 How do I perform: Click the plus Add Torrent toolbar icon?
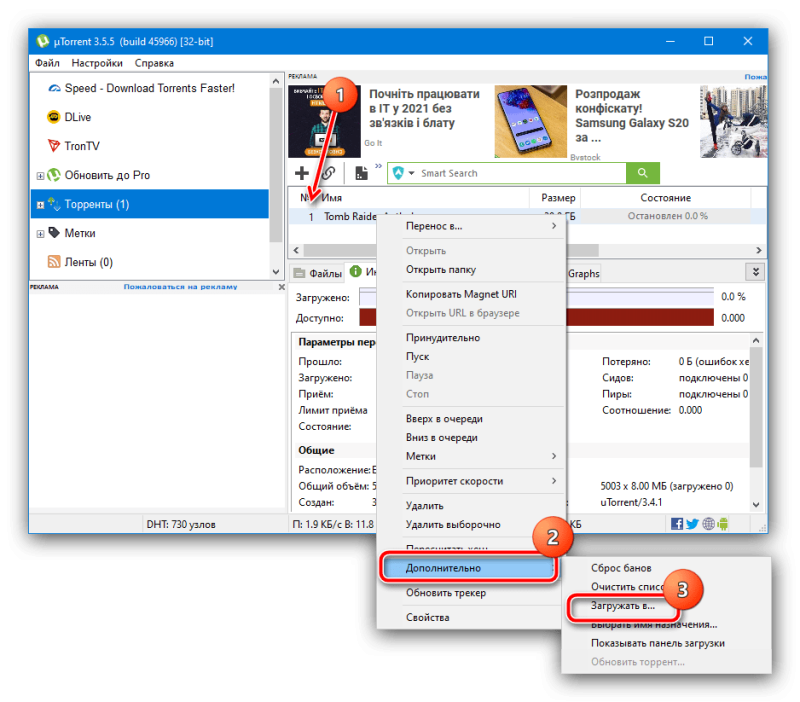(302, 173)
